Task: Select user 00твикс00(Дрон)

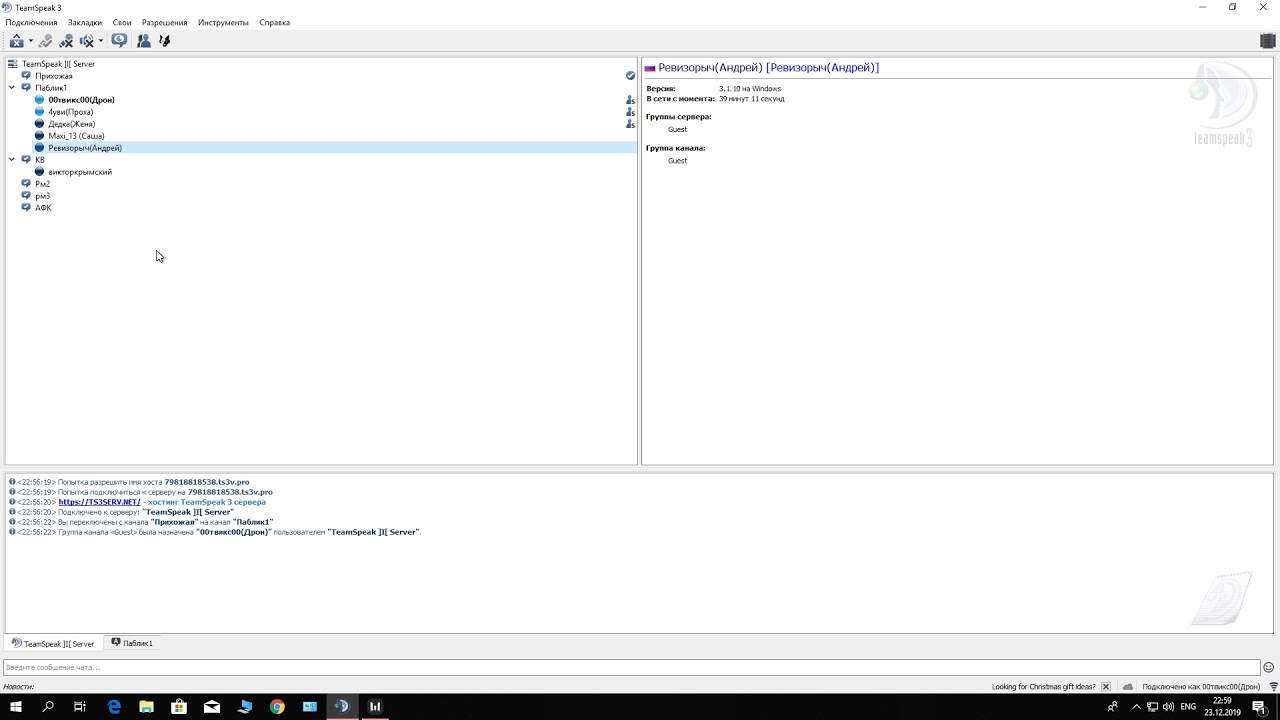Action: click(x=81, y=100)
